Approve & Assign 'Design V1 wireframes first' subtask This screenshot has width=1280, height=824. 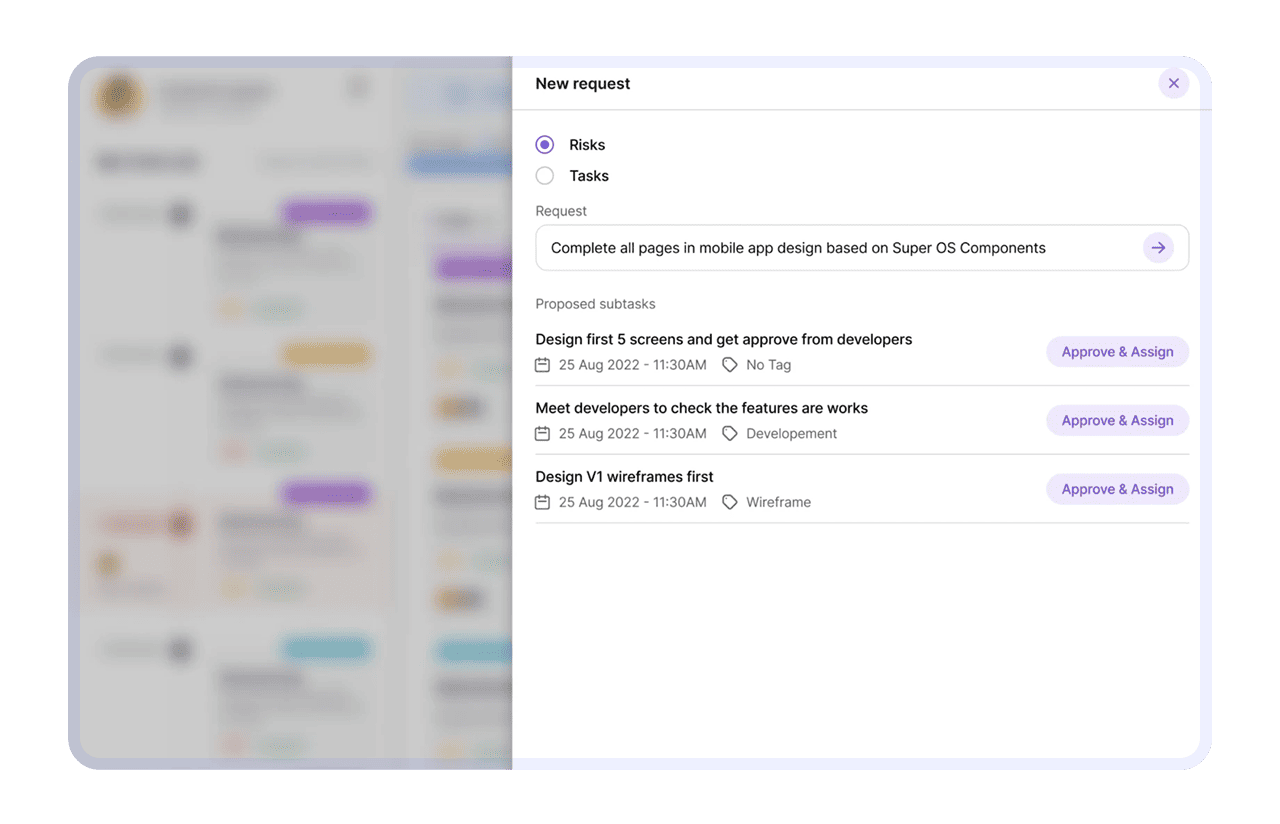click(1117, 489)
